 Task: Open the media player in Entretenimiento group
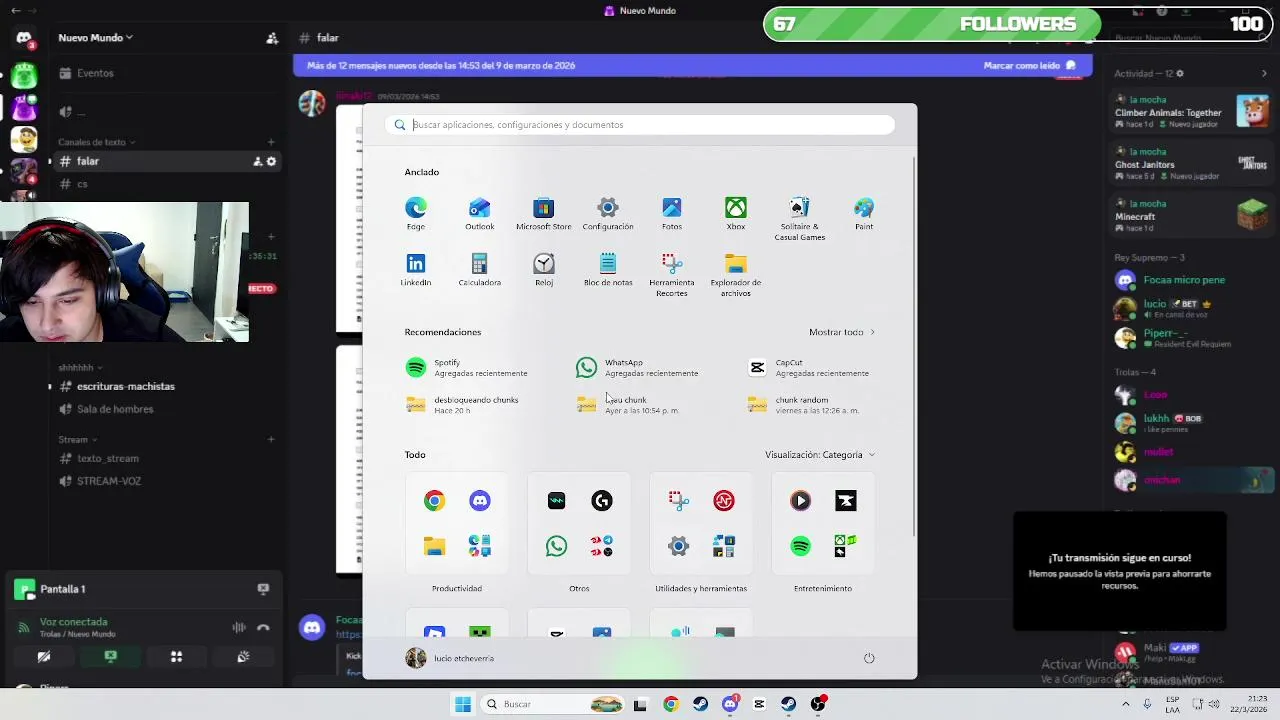coord(800,501)
